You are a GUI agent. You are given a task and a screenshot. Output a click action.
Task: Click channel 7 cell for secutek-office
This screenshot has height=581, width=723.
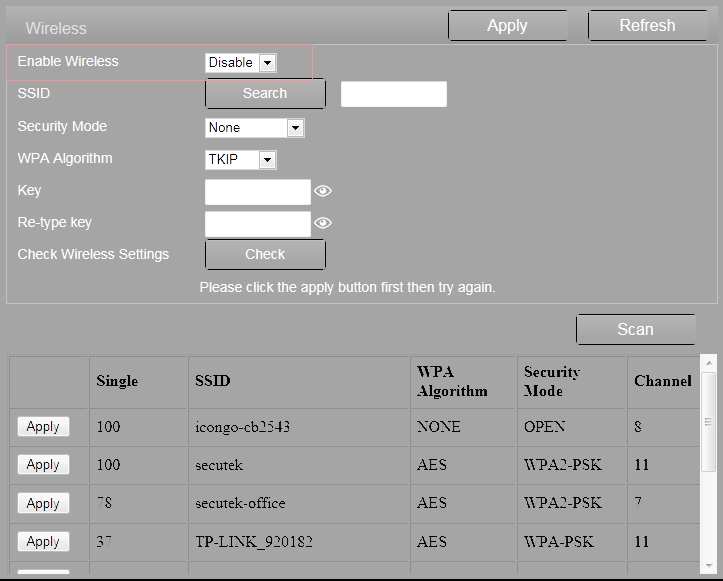663,503
